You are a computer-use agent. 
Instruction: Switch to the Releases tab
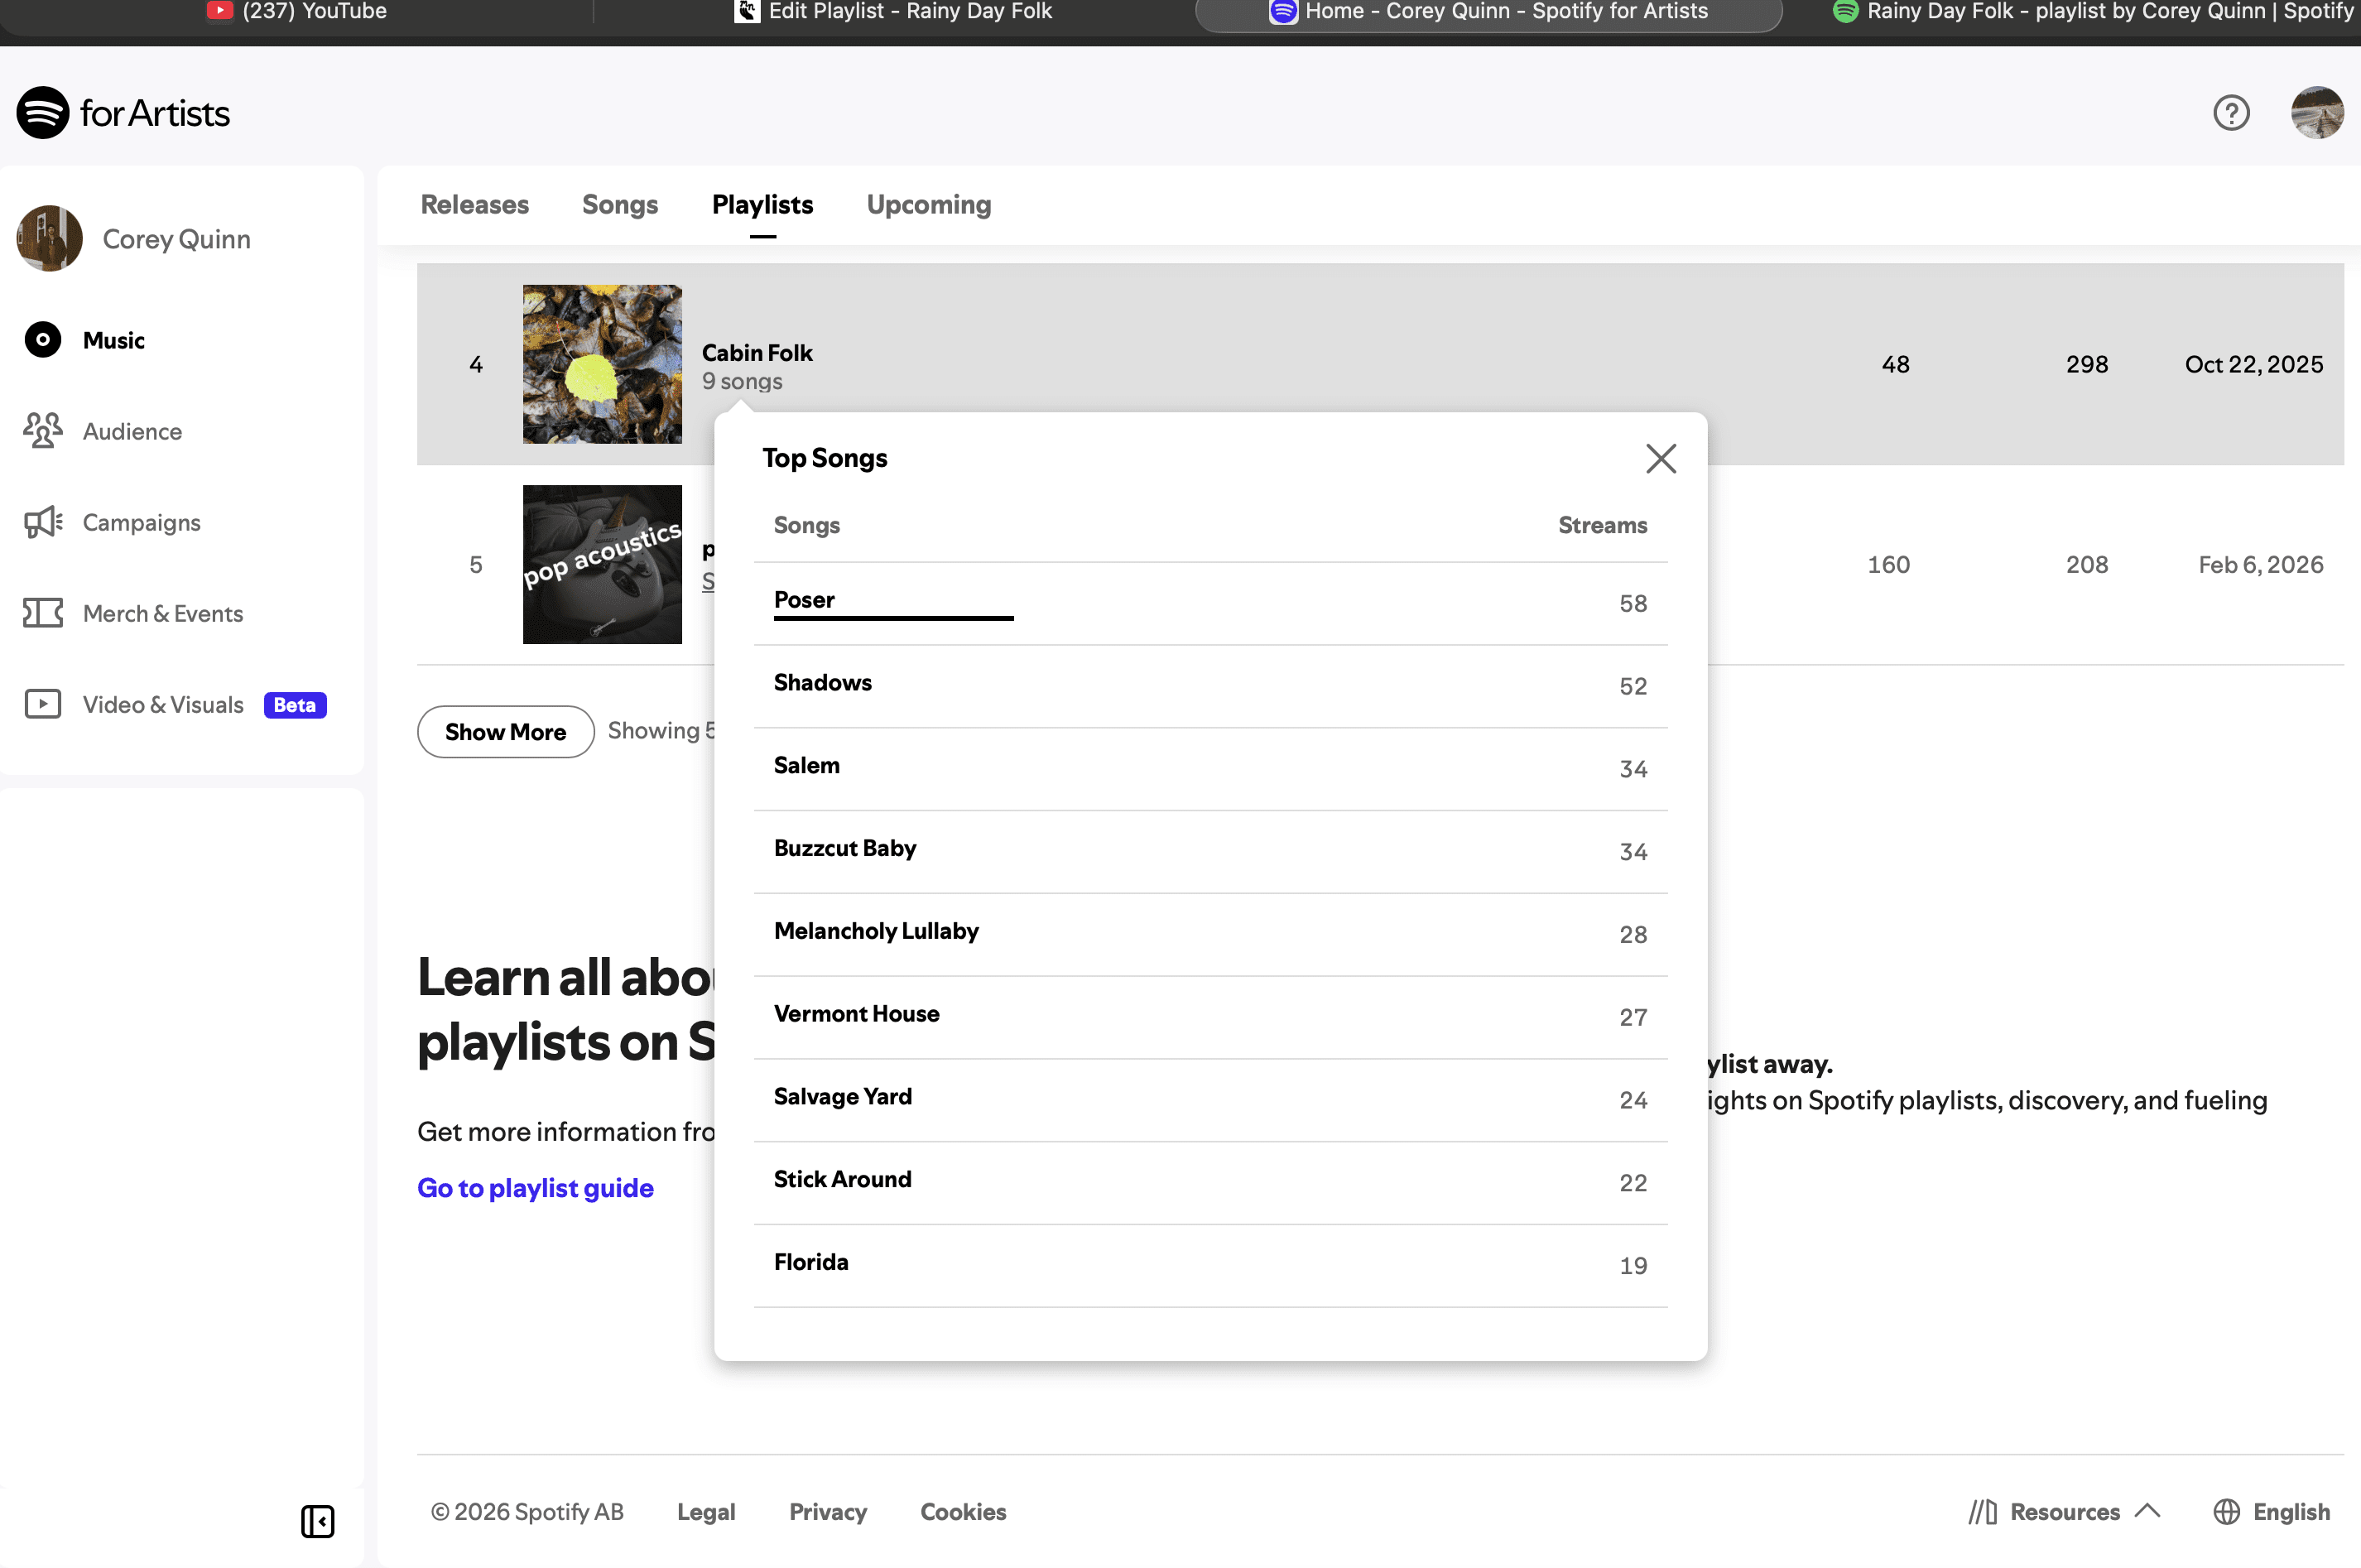point(474,205)
